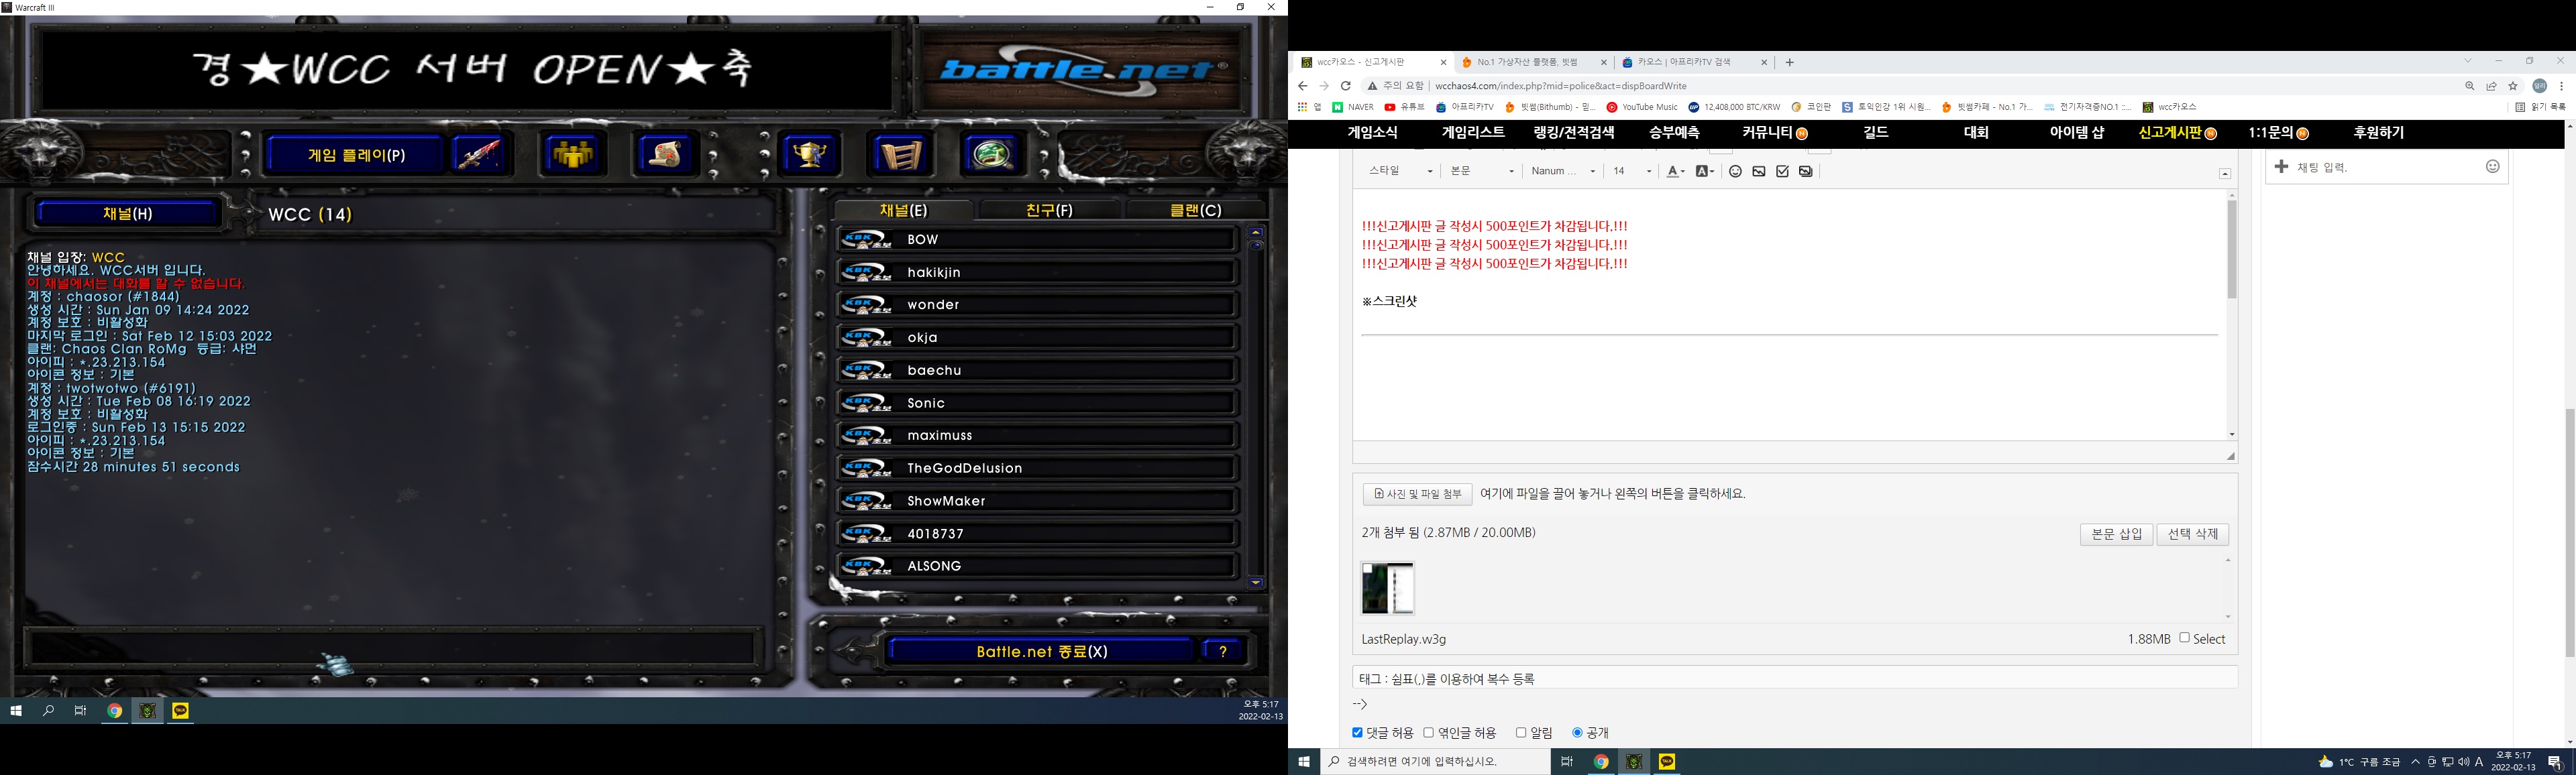This screenshot has width=2576, height=775.
Task: Click the bloody sword quick-play icon in Warcraft
Action: [480, 155]
